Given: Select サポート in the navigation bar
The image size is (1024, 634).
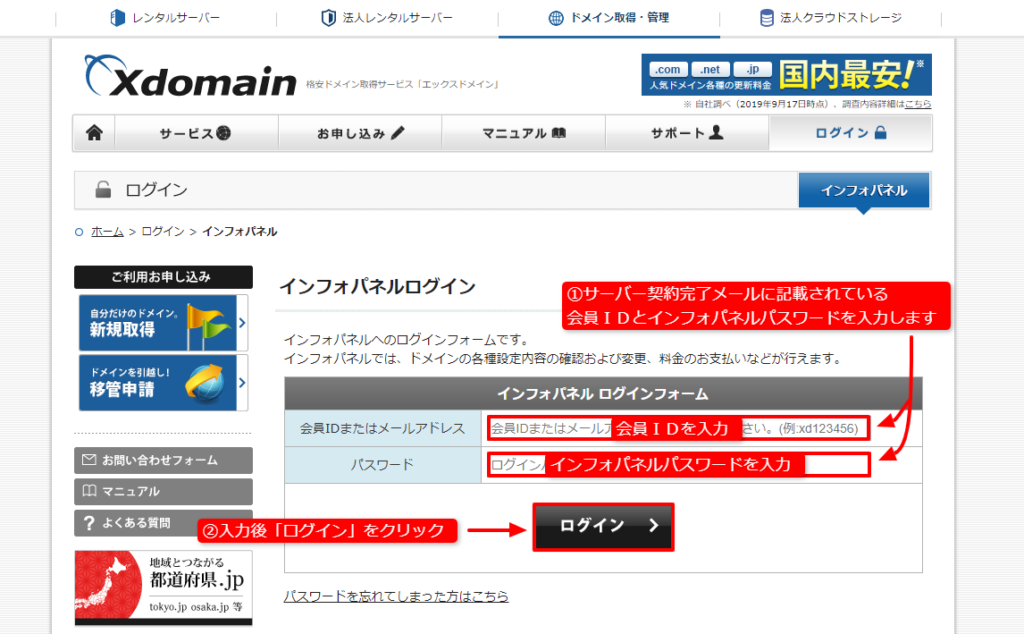Looking at the screenshot, I should [x=687, y=133].
